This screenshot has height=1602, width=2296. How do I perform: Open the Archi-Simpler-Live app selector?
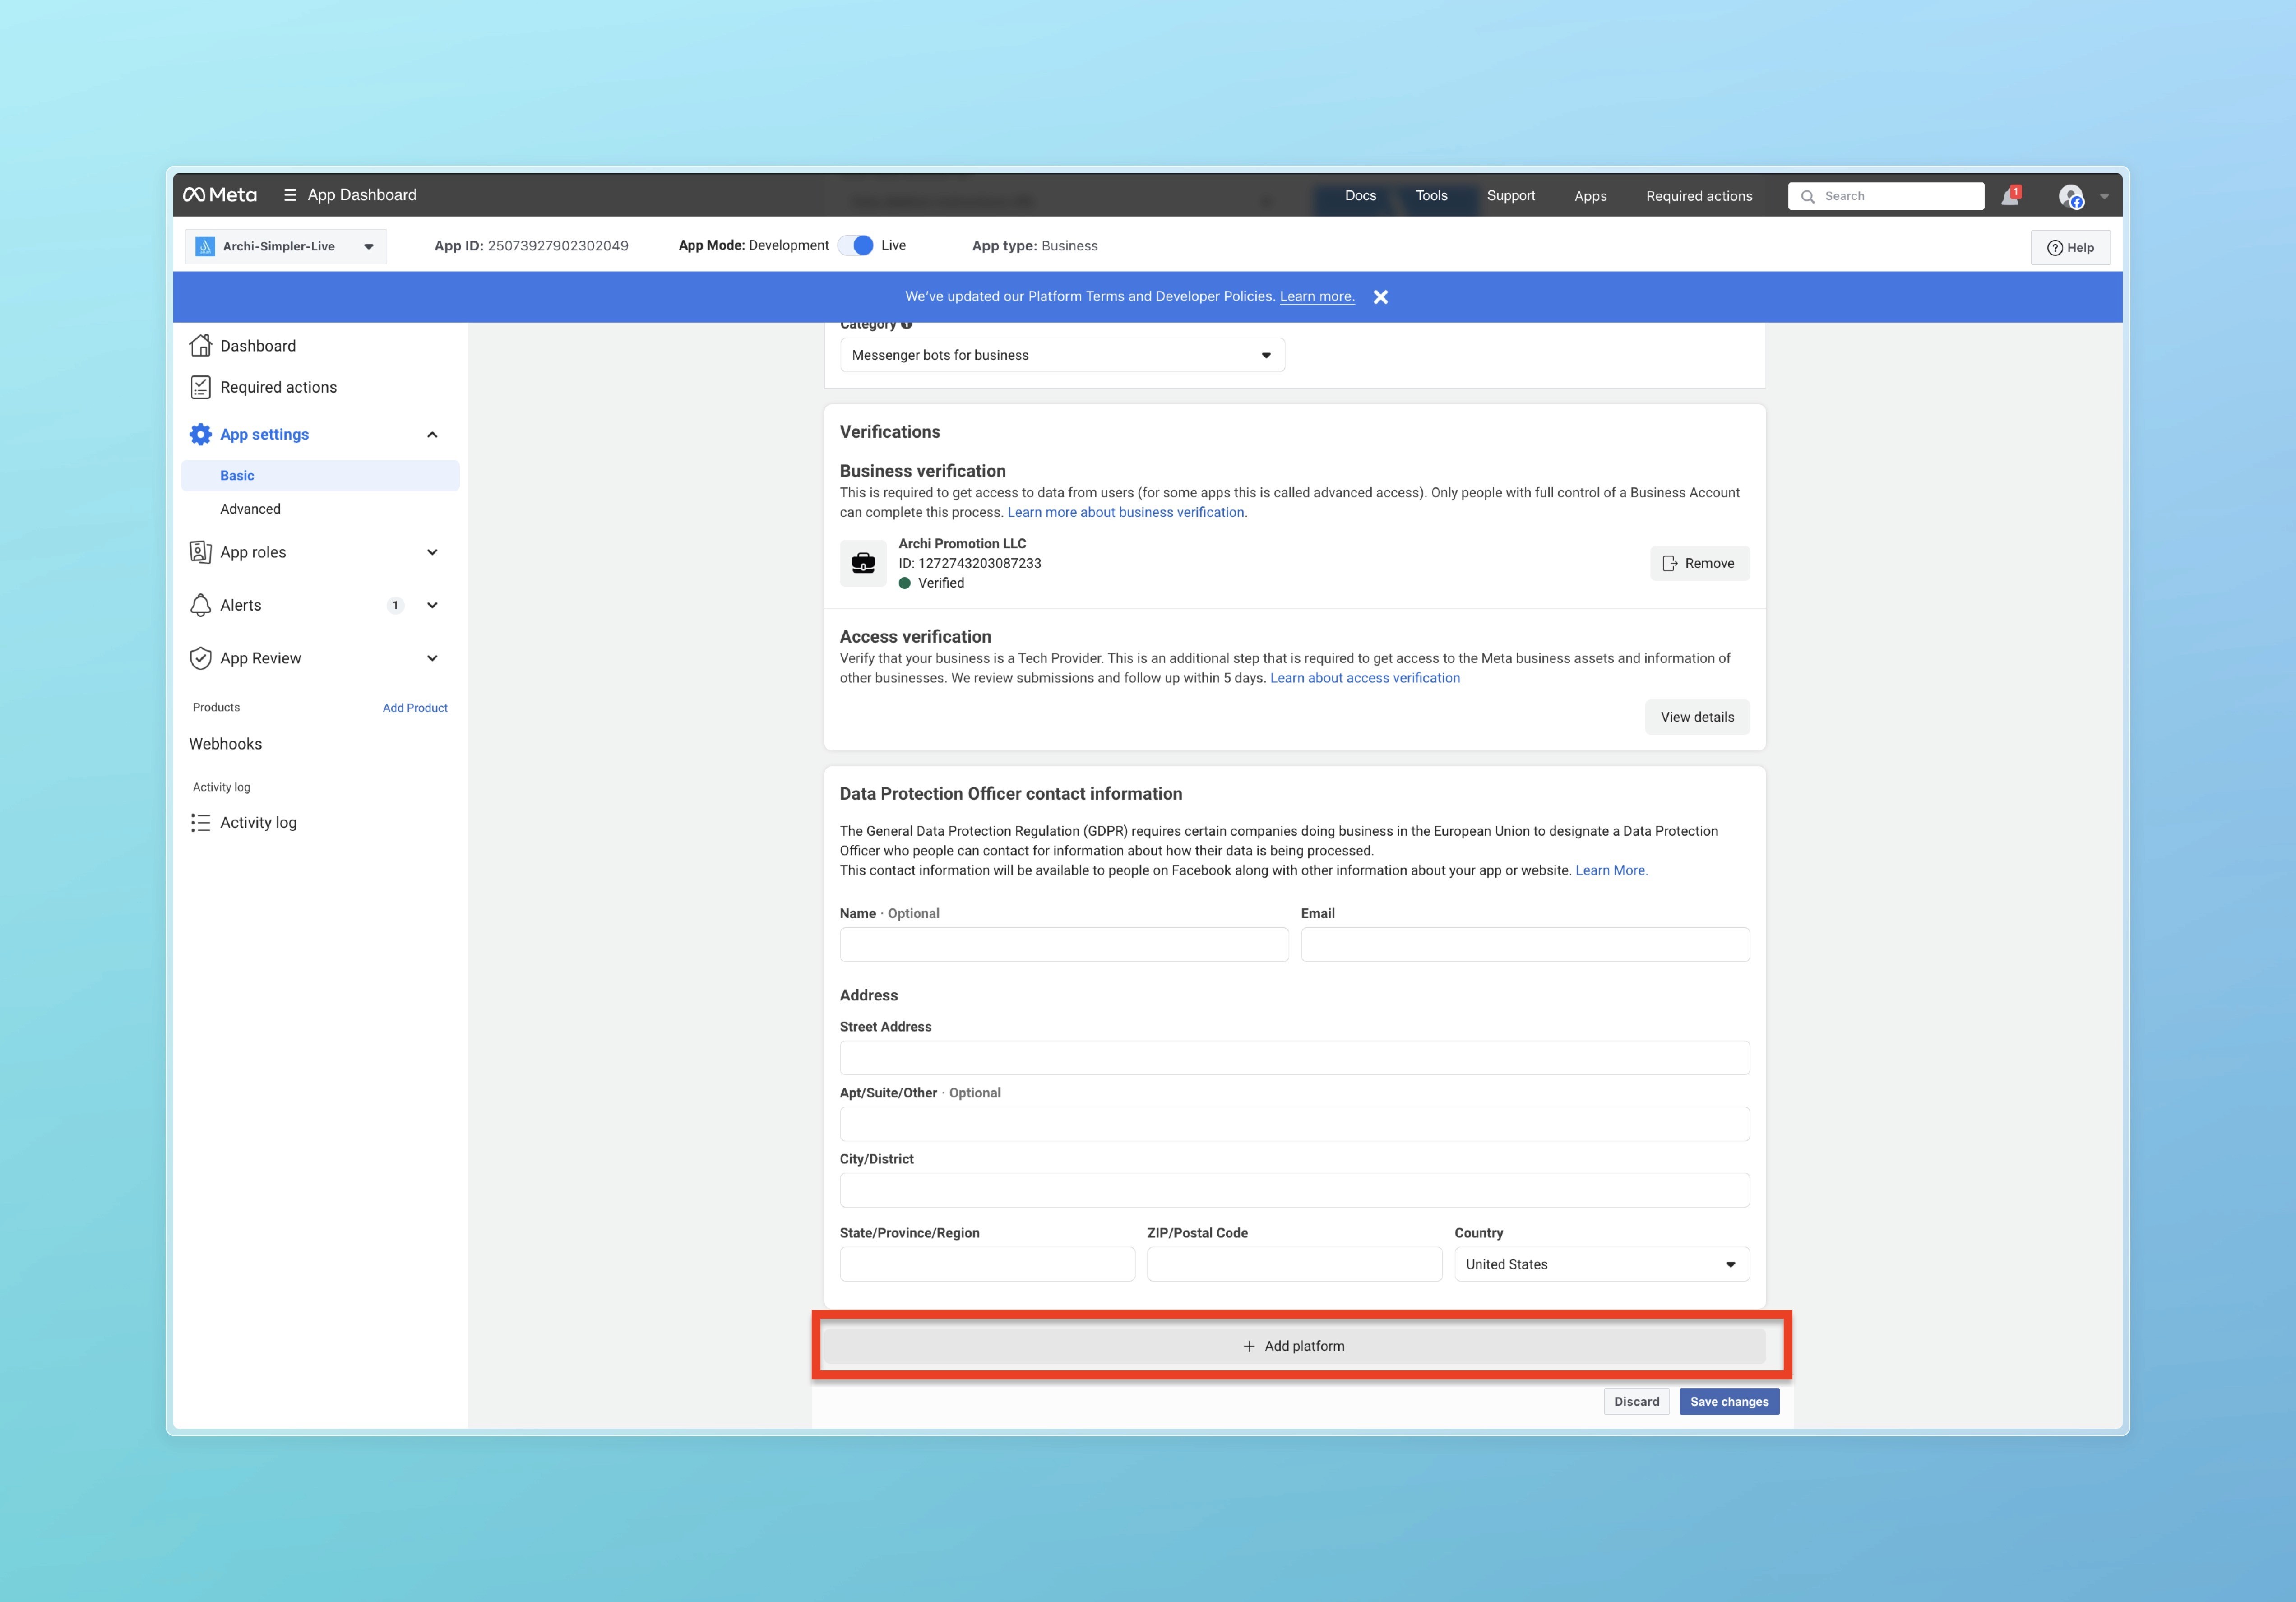(286, 246)
